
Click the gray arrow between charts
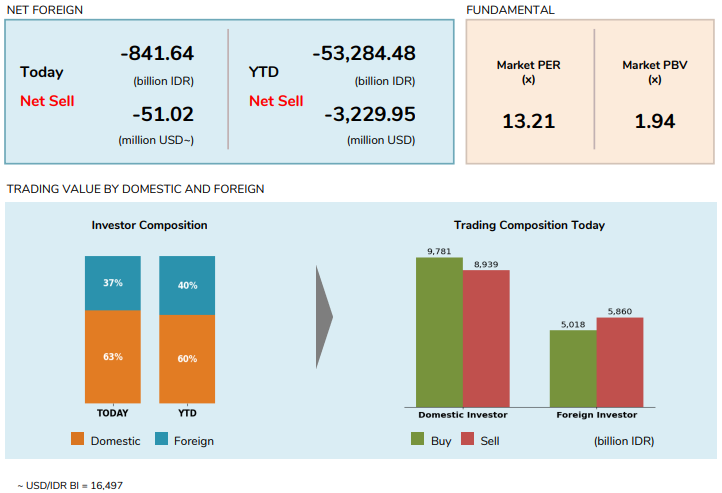324,317
